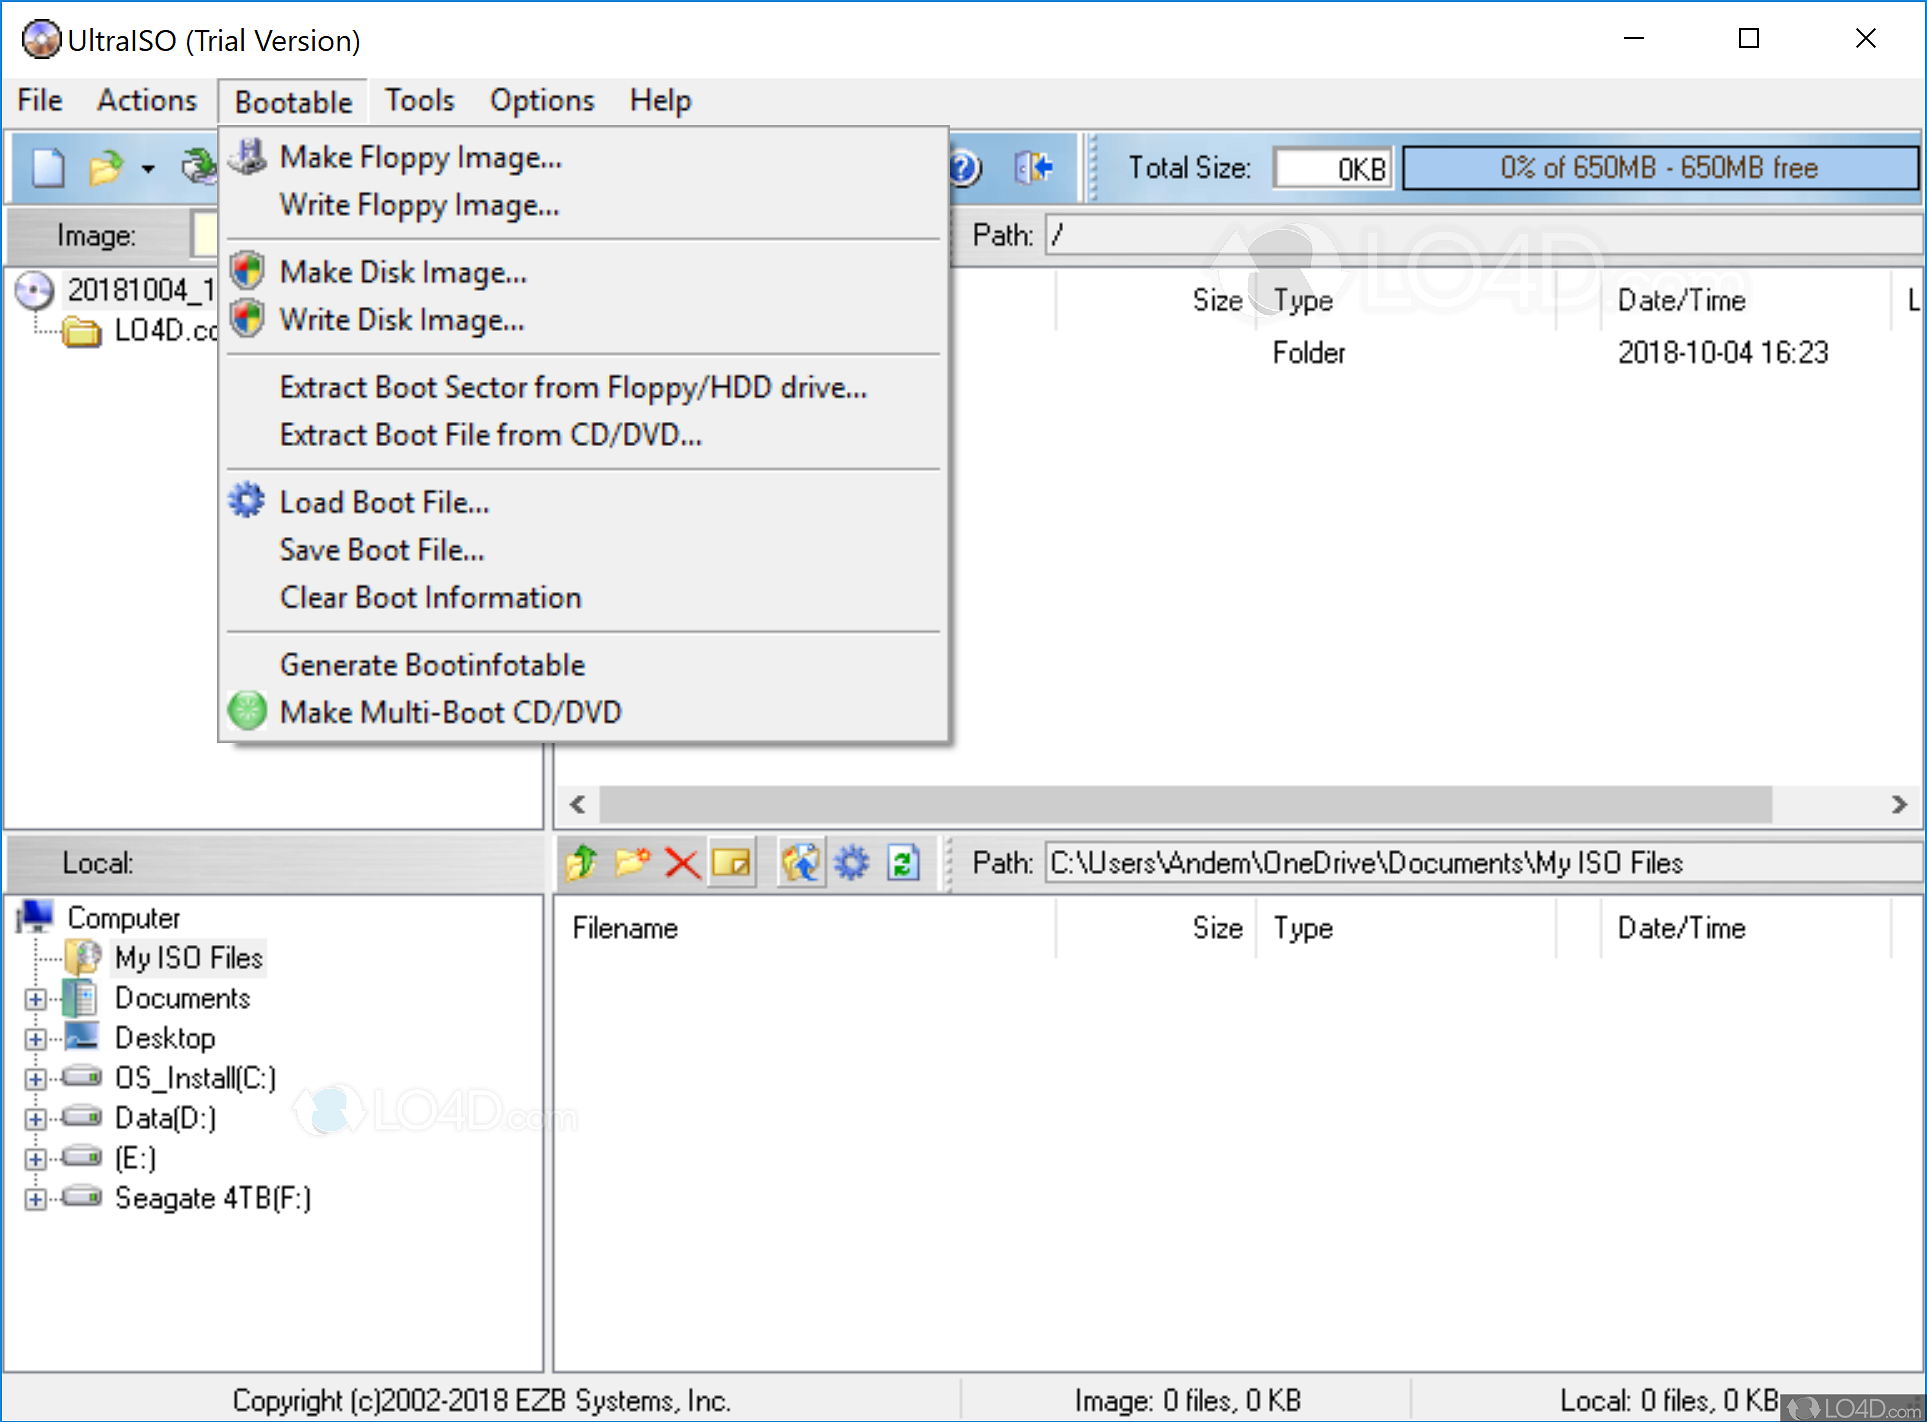Click the image Path input field
Viewport: 1927px width, 1422px height.
coord(1483,235)
